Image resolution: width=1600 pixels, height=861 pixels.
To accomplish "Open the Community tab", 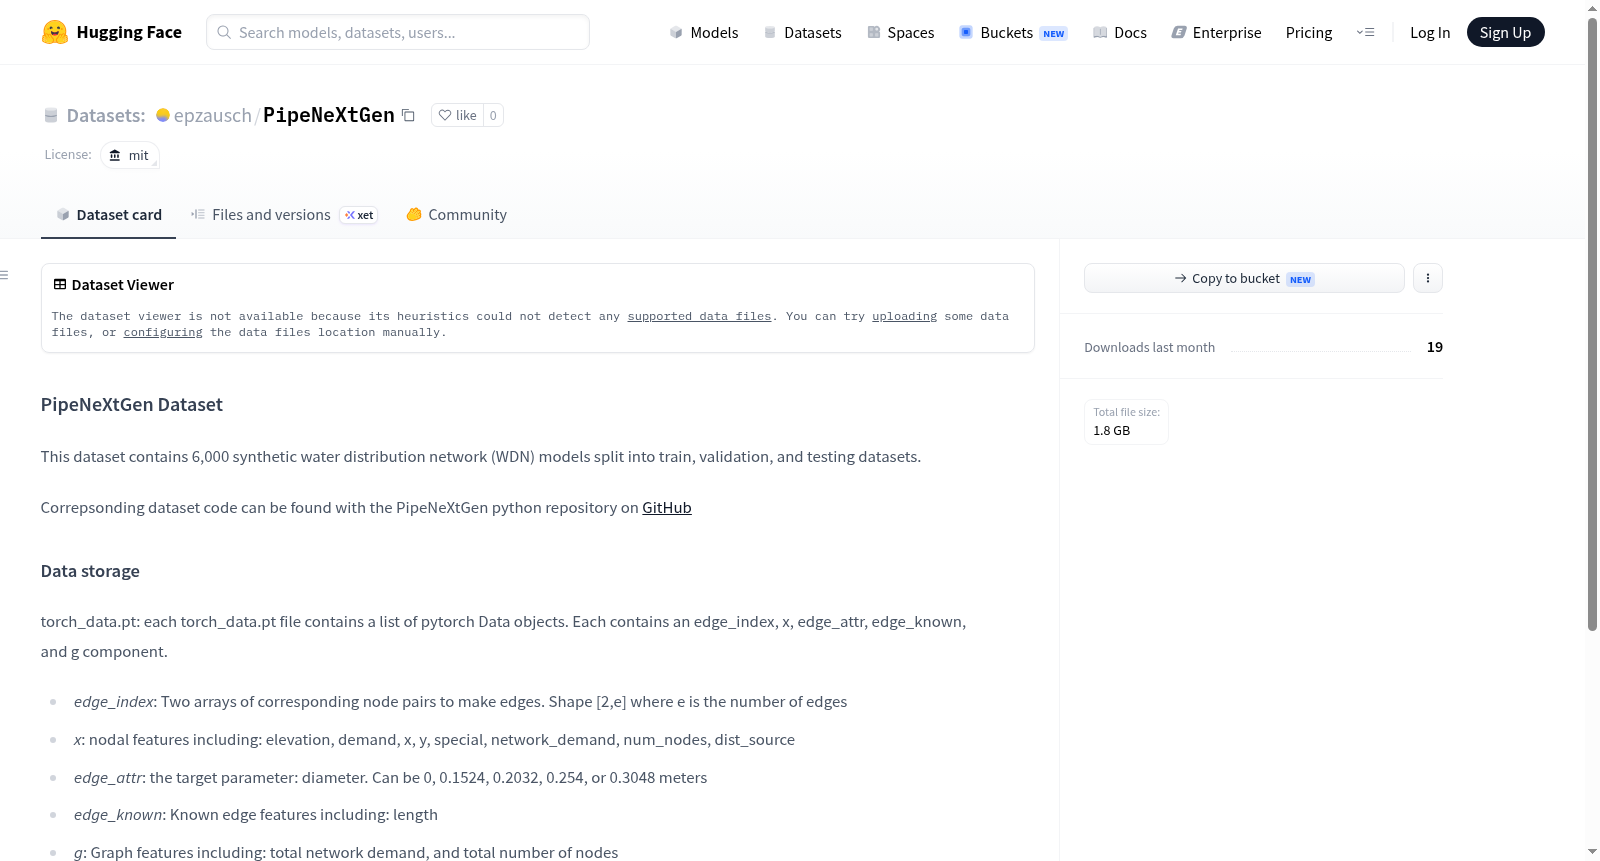I will click(x=456, y=214).
